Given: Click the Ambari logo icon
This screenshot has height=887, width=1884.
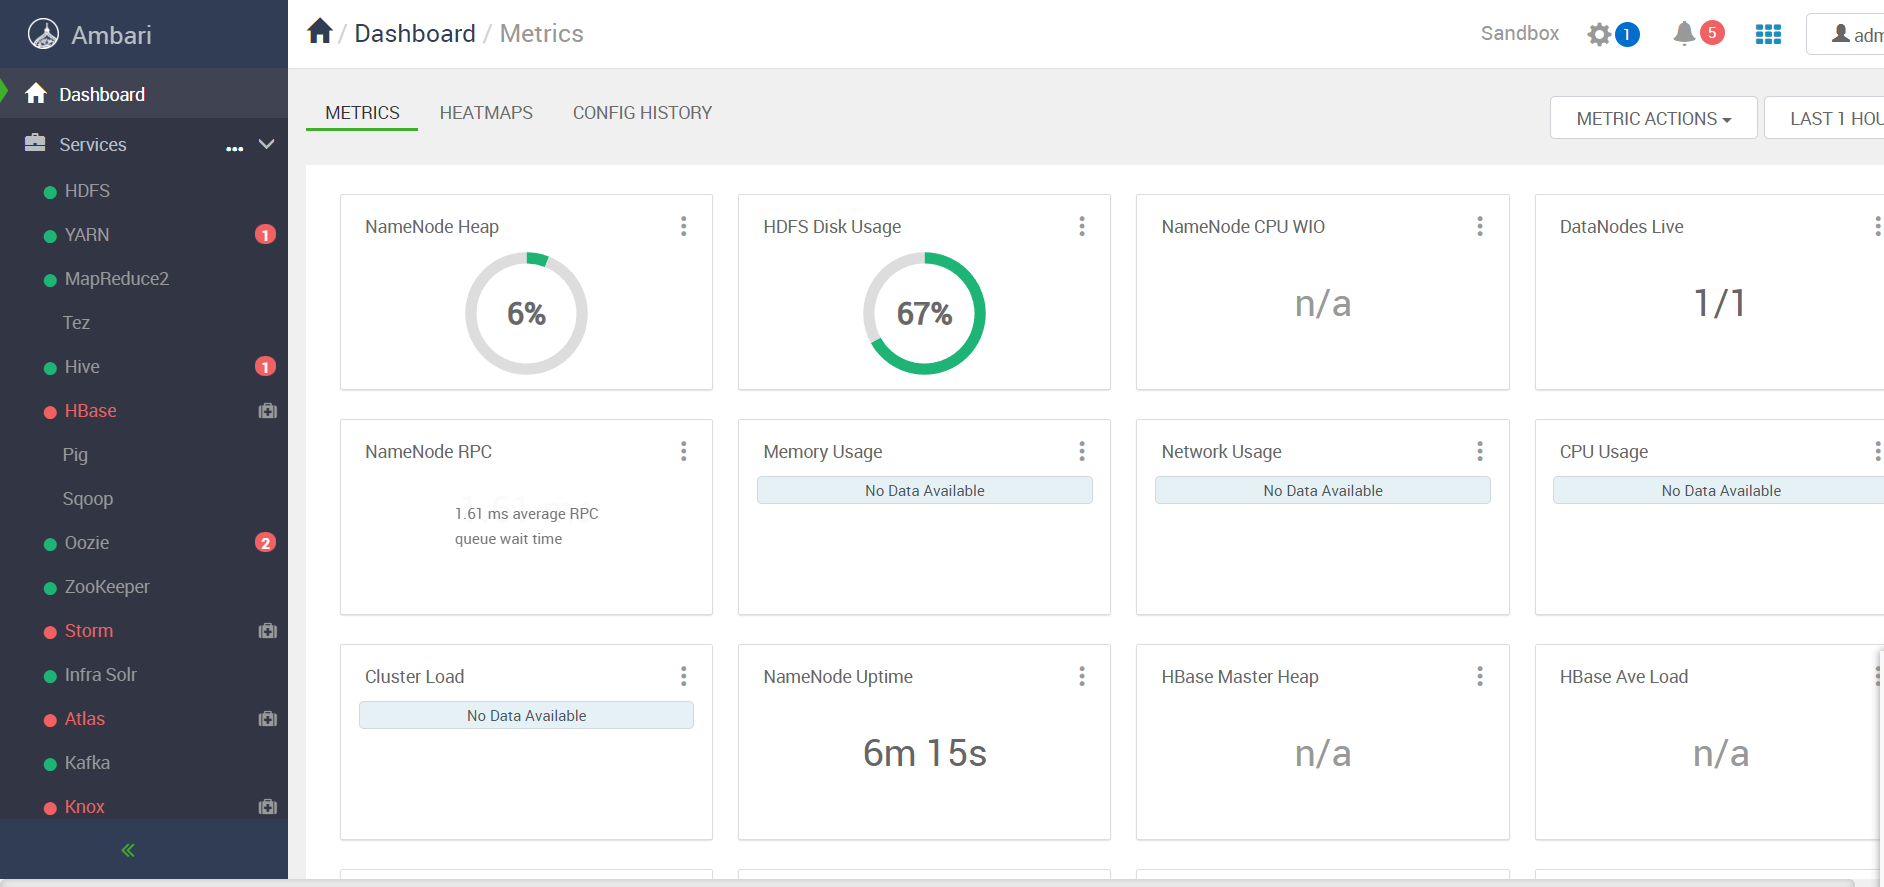Looking at the screenshot, I should [x=43, y=35].
